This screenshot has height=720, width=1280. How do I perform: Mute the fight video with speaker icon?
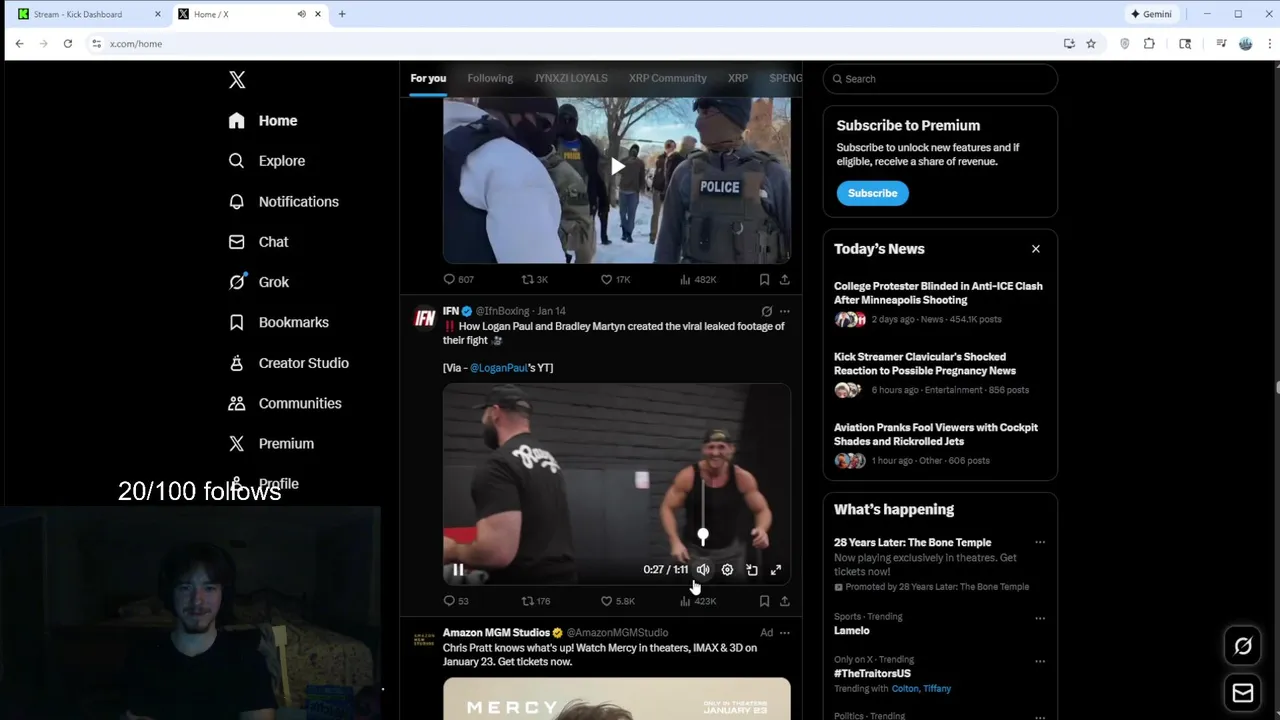(x=703, y=570)
